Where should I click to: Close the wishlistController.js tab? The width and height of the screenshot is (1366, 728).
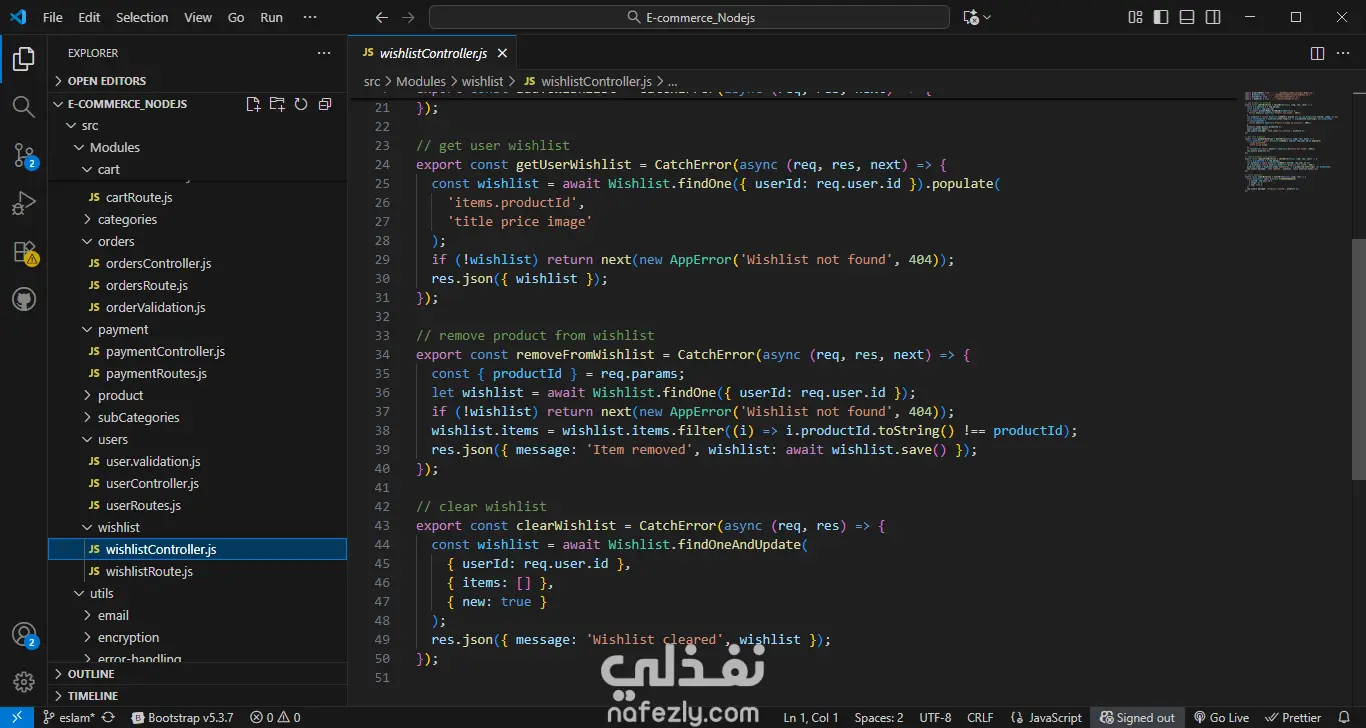pyautogui.click(x=502, y=53)
